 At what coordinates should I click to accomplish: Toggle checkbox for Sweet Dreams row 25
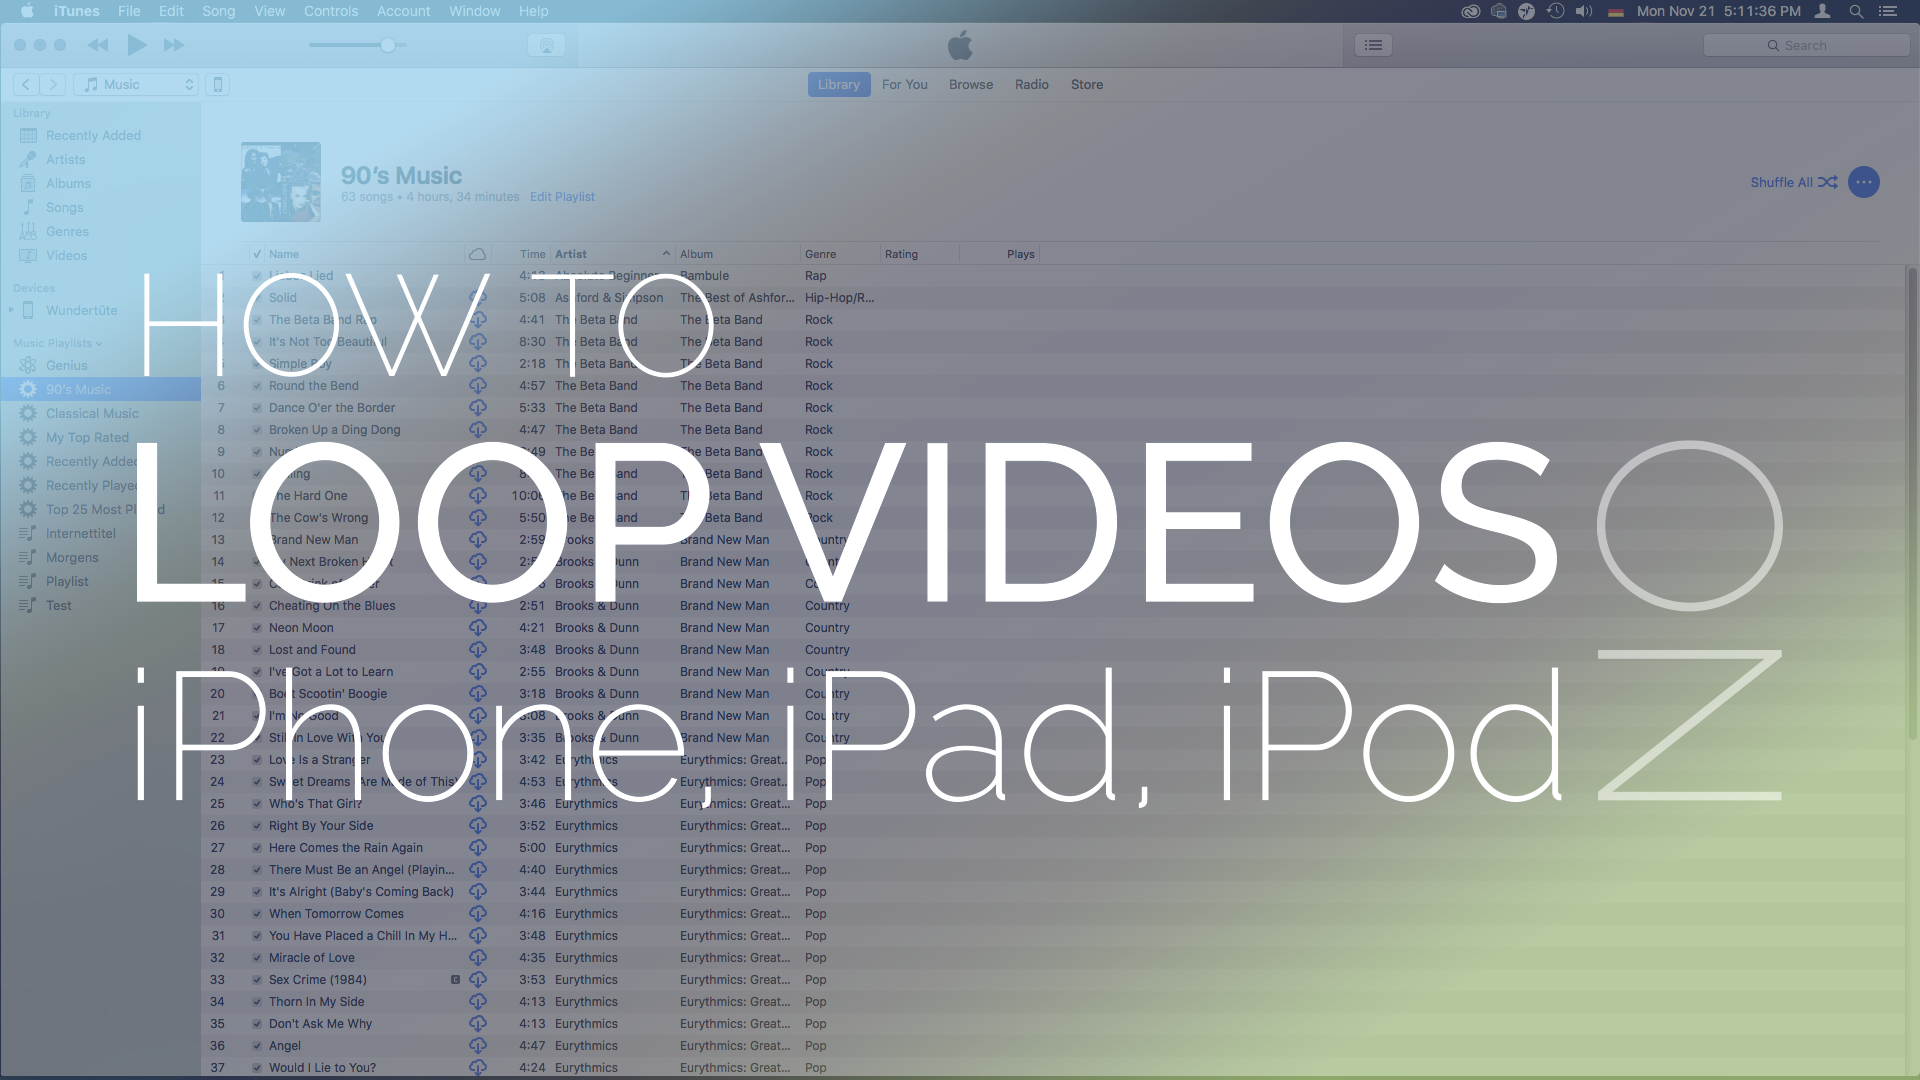click(x=257, y=781)
